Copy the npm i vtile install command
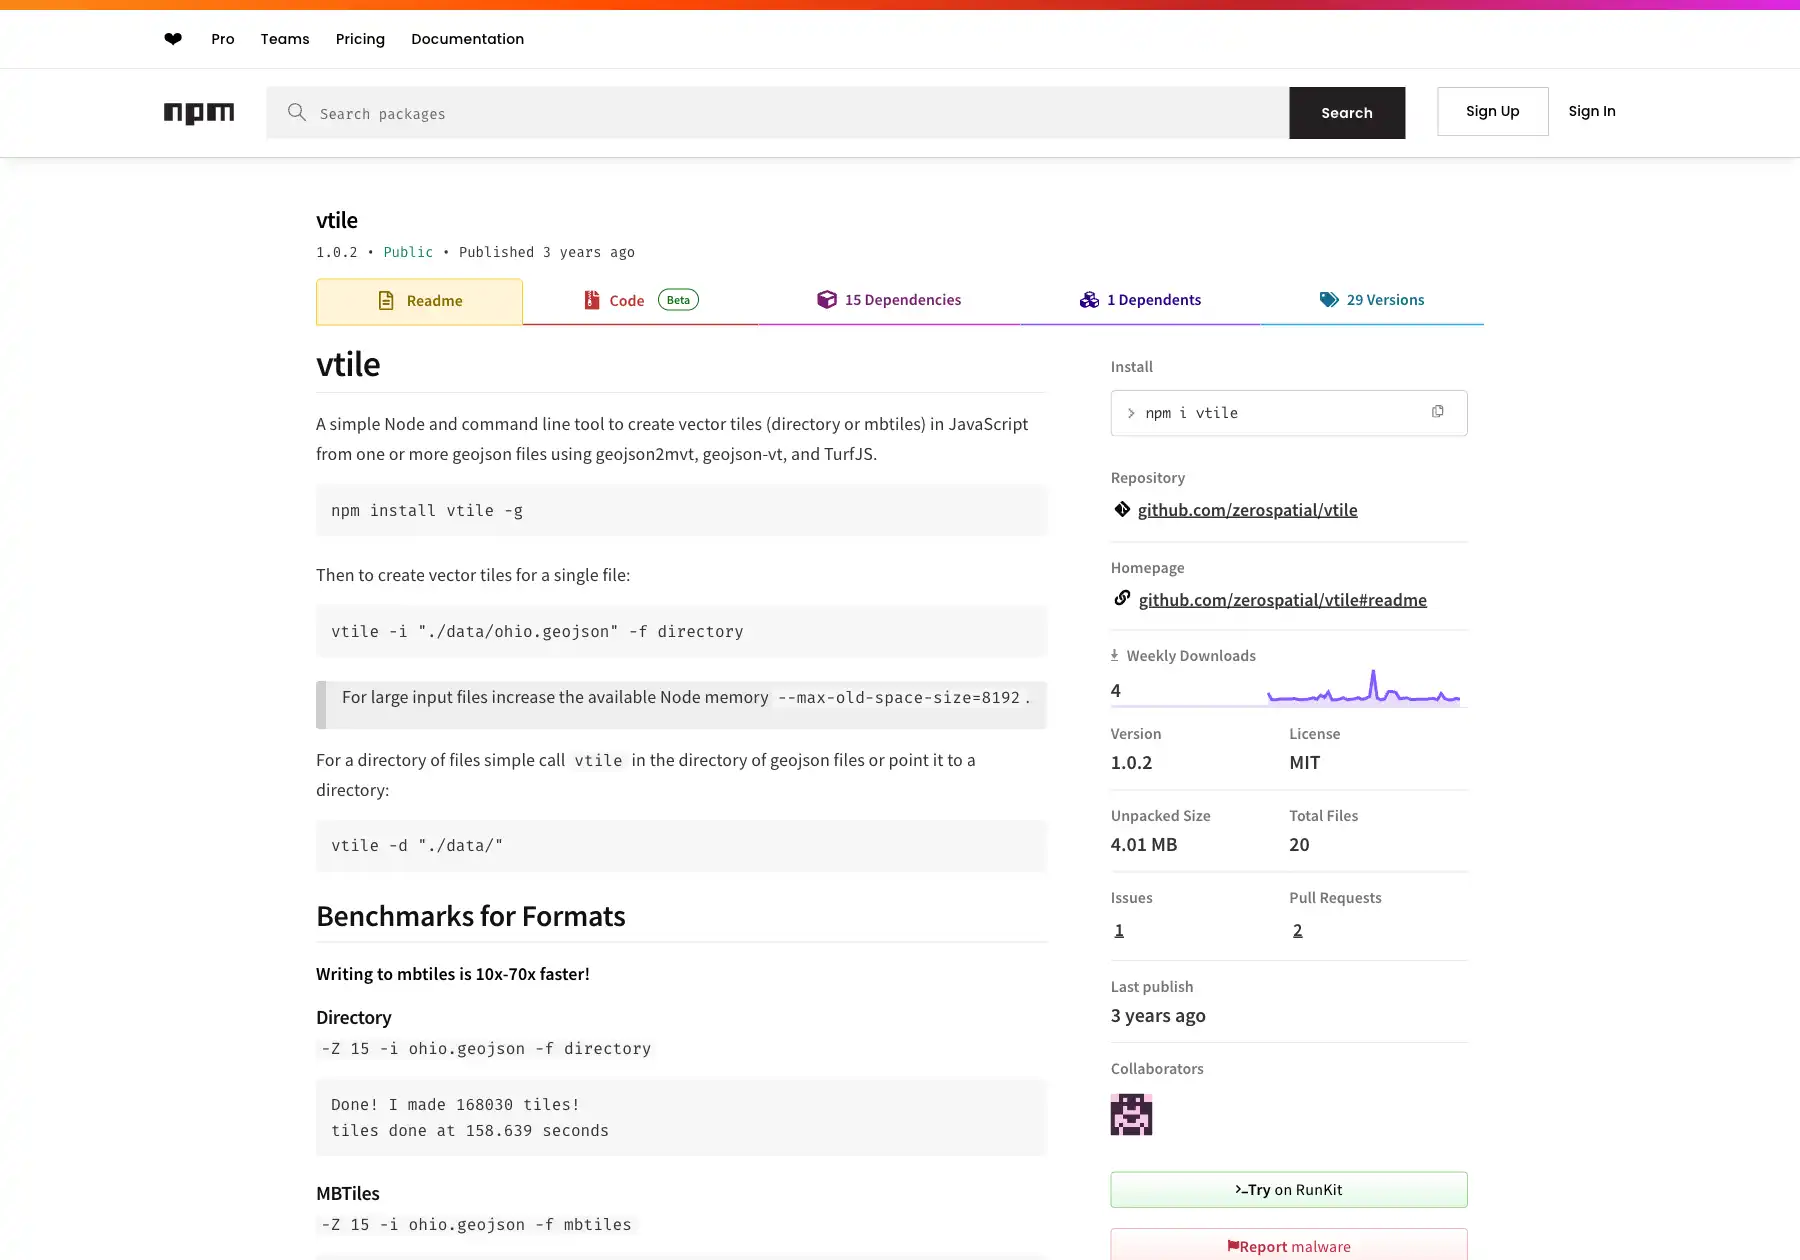Screen dimensions: 1800x1260 (x=1437, y=412)
